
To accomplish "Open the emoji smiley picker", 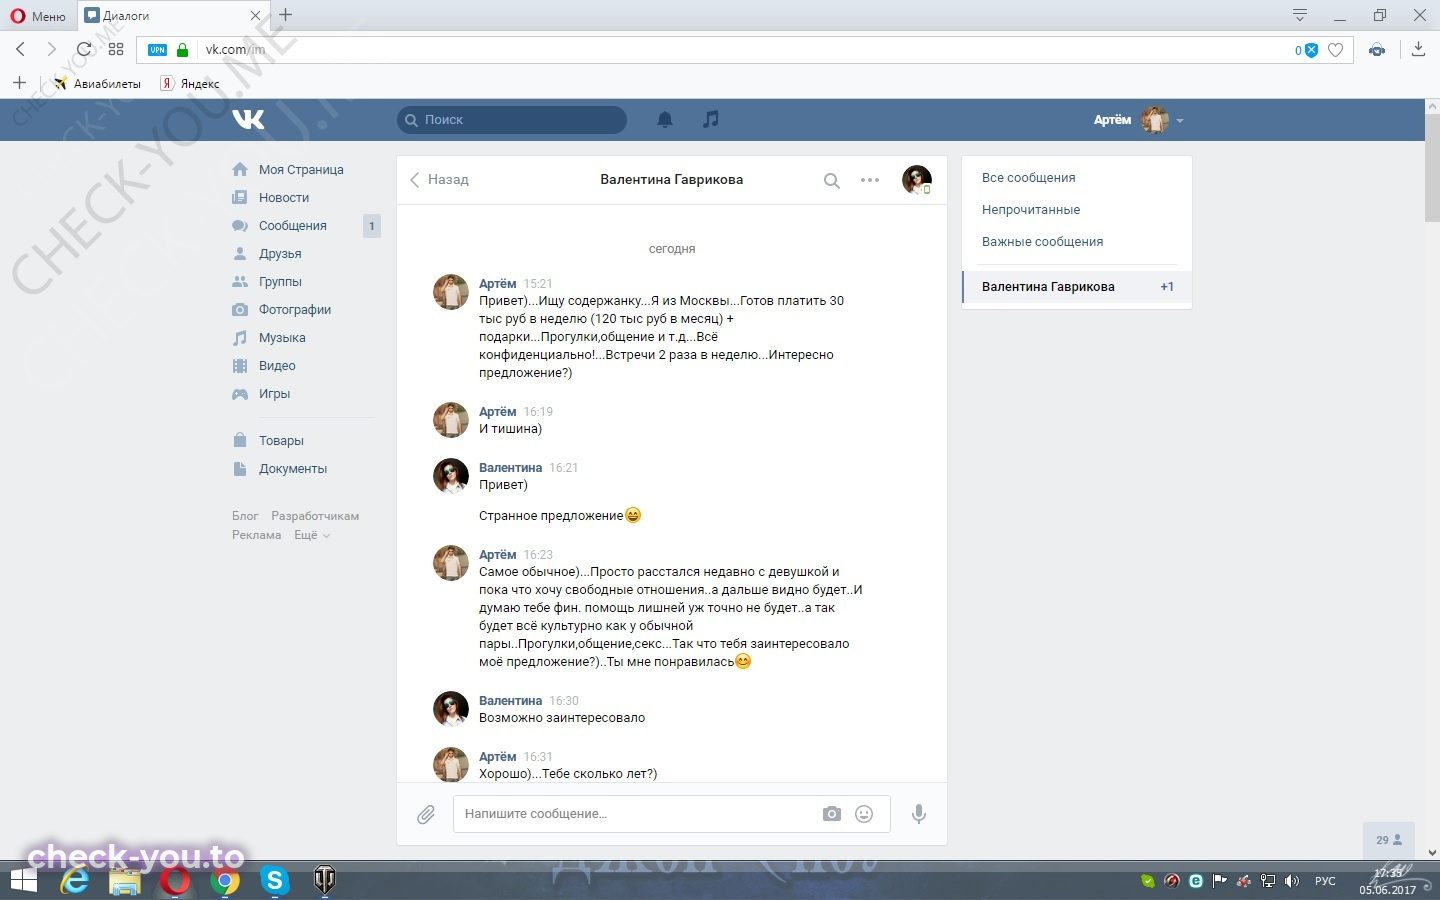I will pyautogui.click(x=864, y=814).
